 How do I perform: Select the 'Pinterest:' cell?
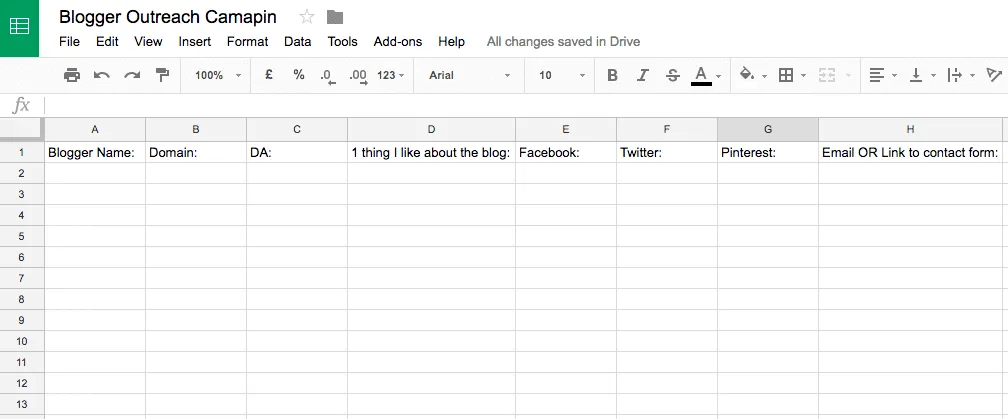click(768, 152)
